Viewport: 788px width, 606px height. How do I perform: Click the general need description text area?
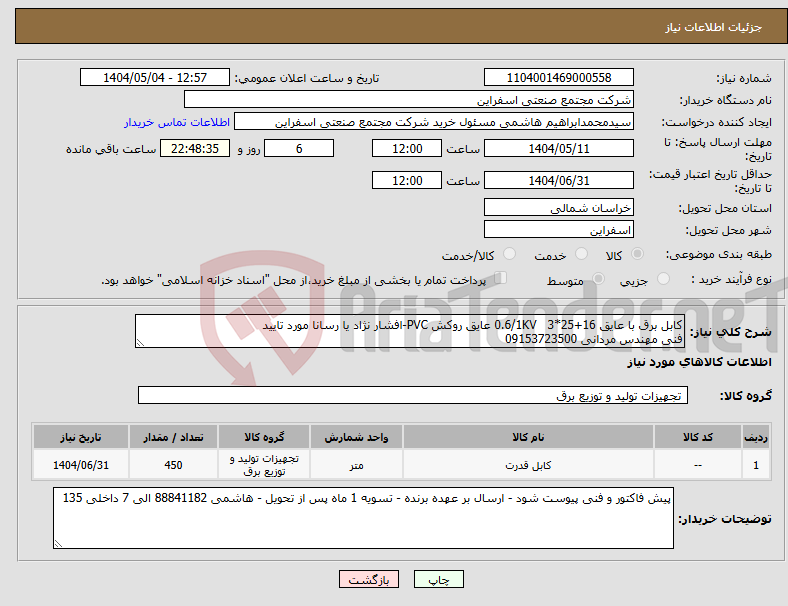pyautogui.click(x=410, y=331)
